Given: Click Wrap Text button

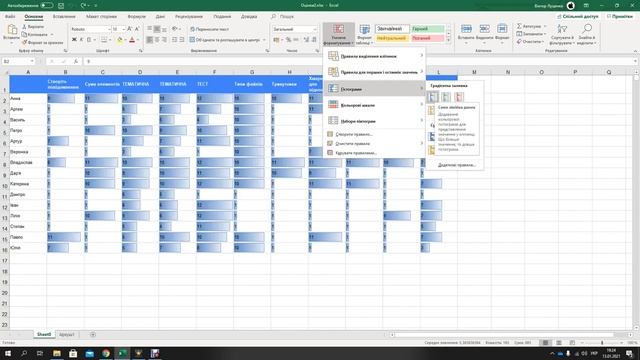Looking at the screenshot, I should click(209, 29).
